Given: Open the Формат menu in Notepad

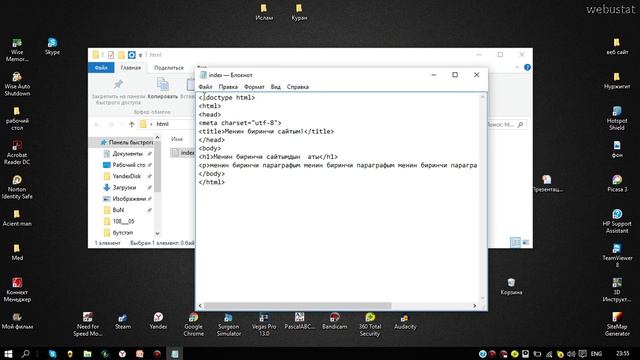Looking at the screenshot, I should click(x=254, y=87).
